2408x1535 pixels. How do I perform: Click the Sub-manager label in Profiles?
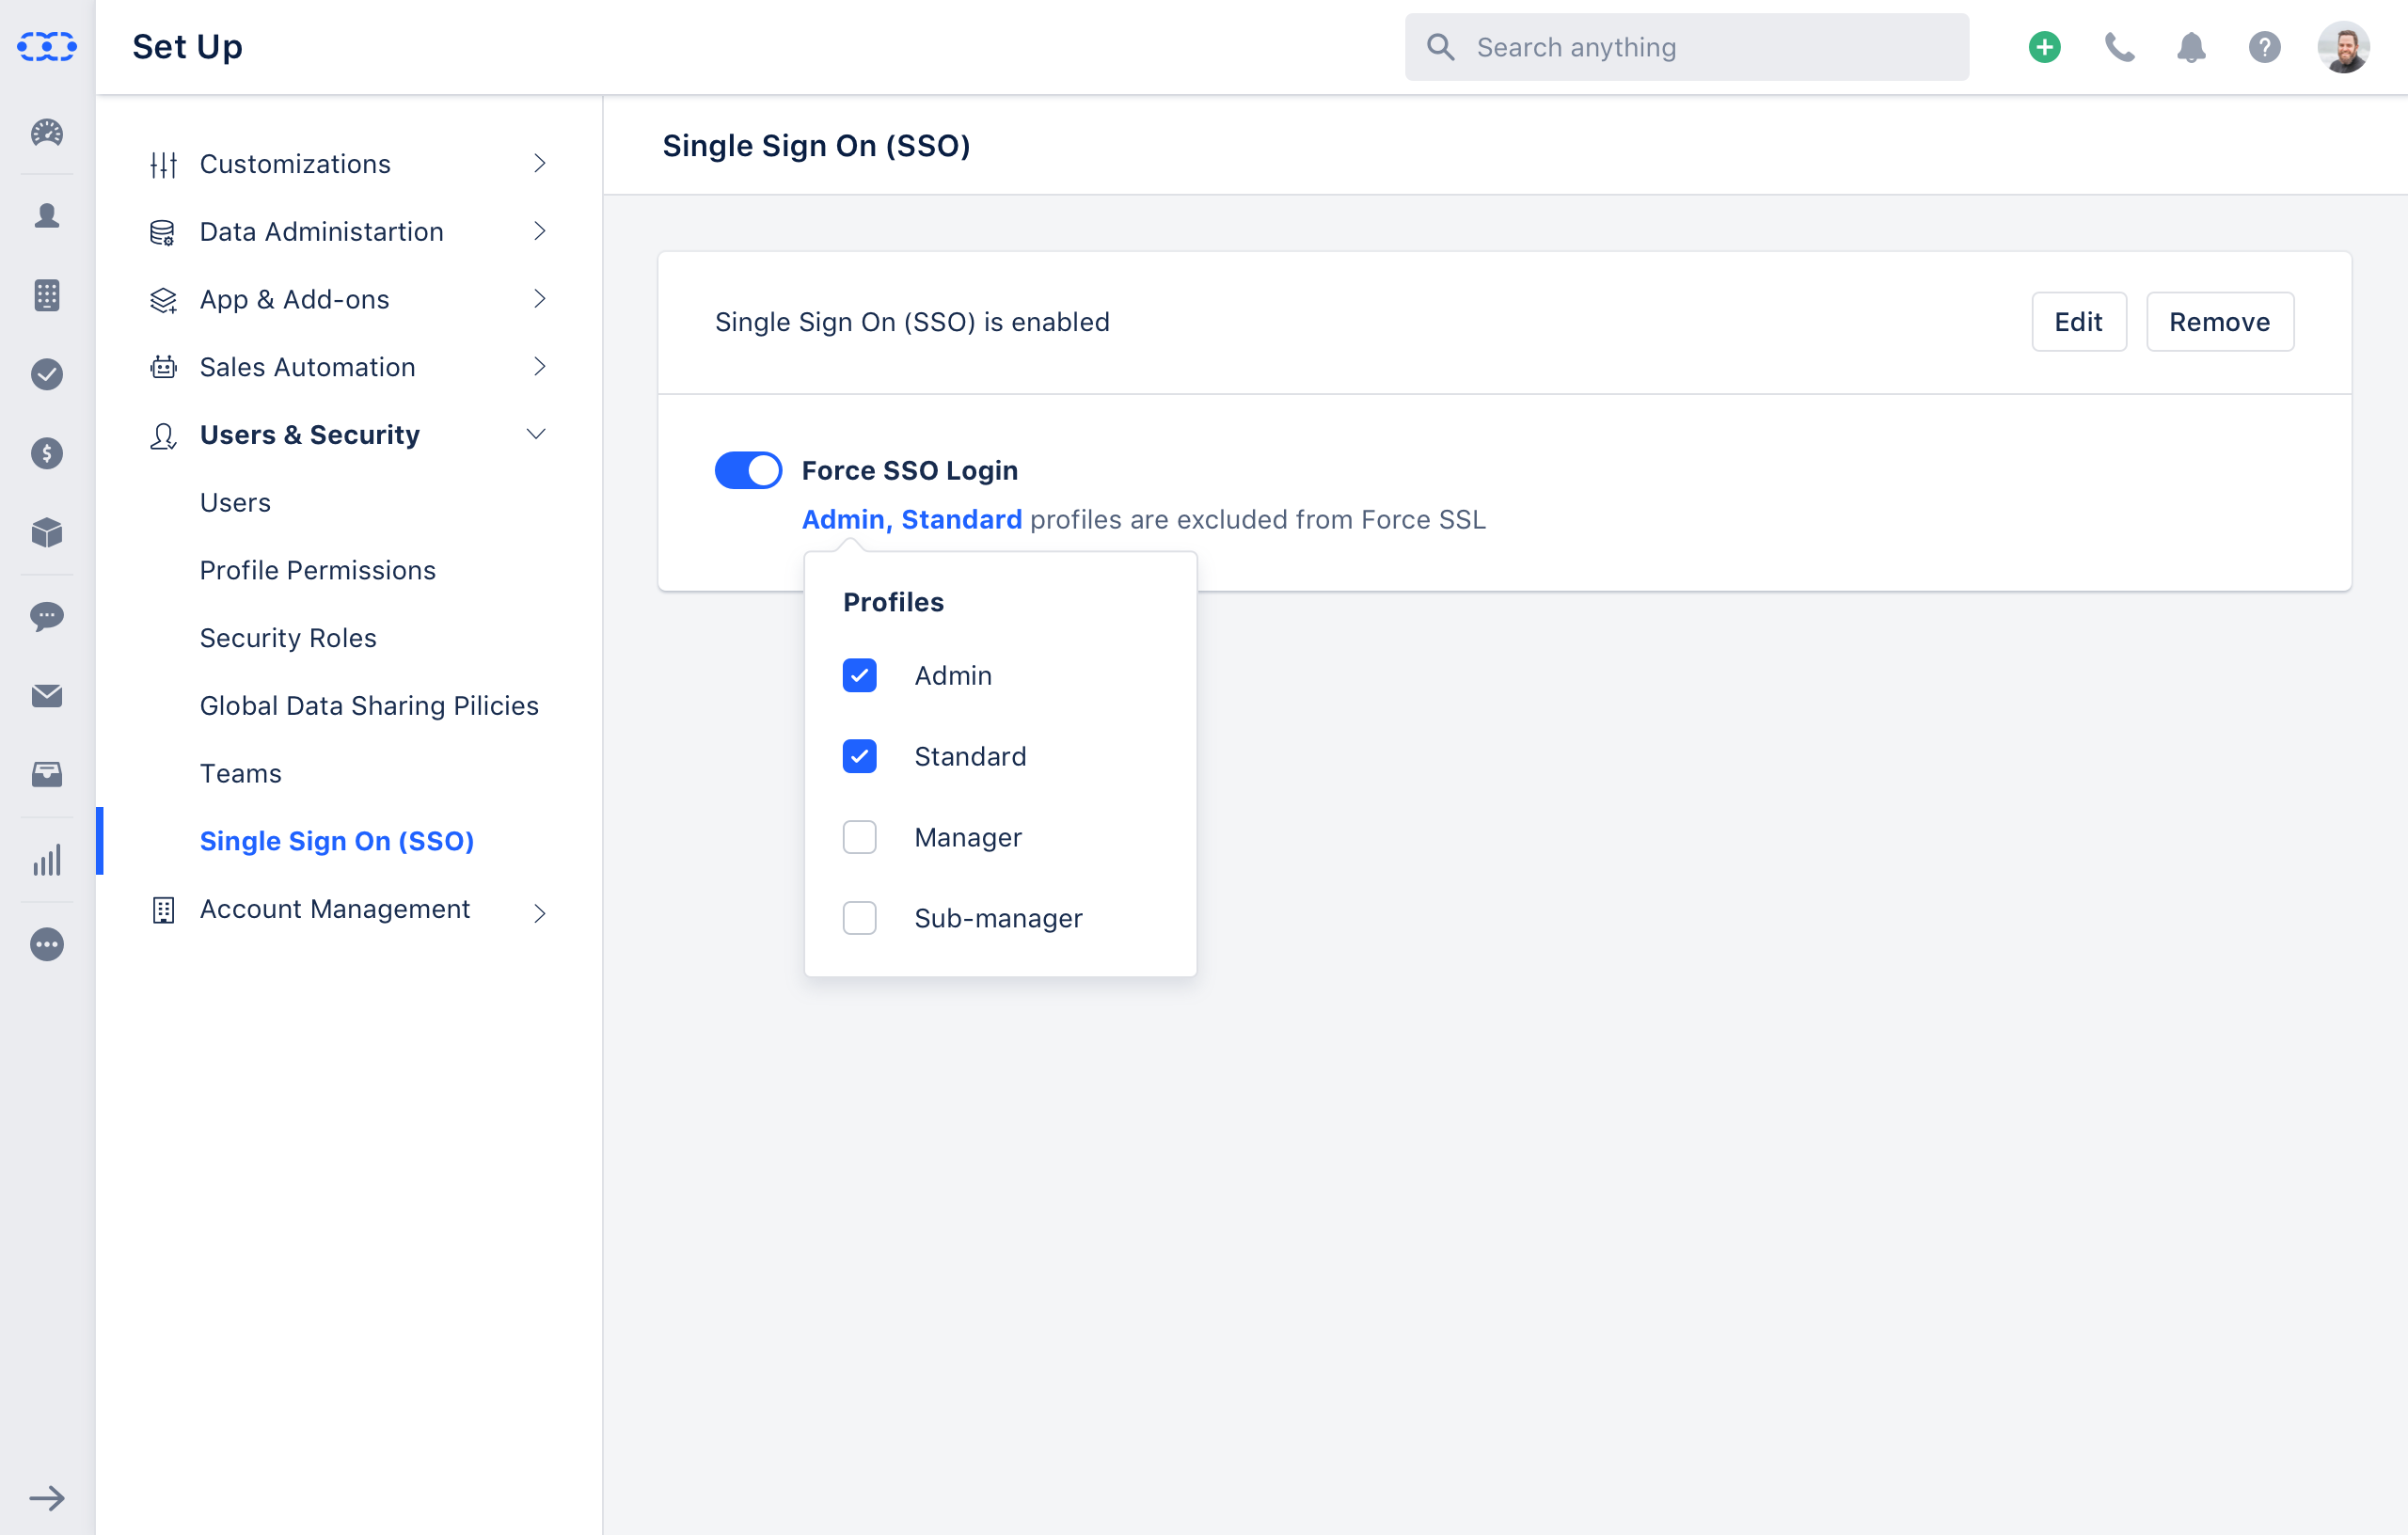998,918
